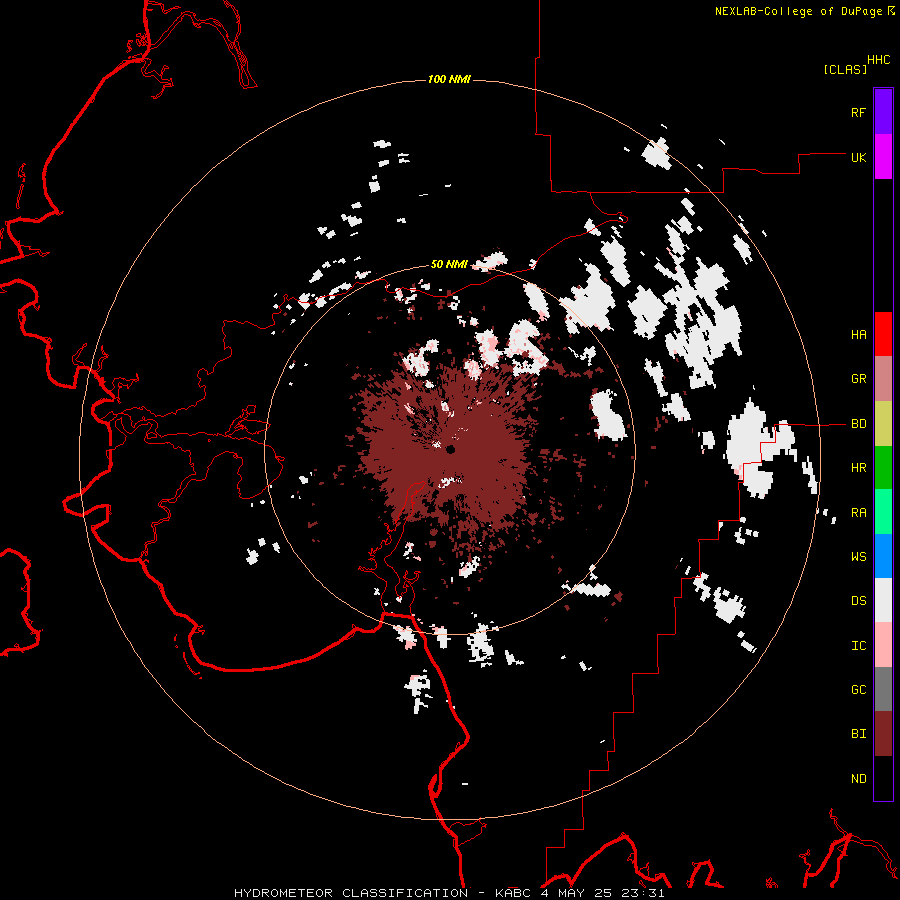Click the GR legend label

point(858,379)
